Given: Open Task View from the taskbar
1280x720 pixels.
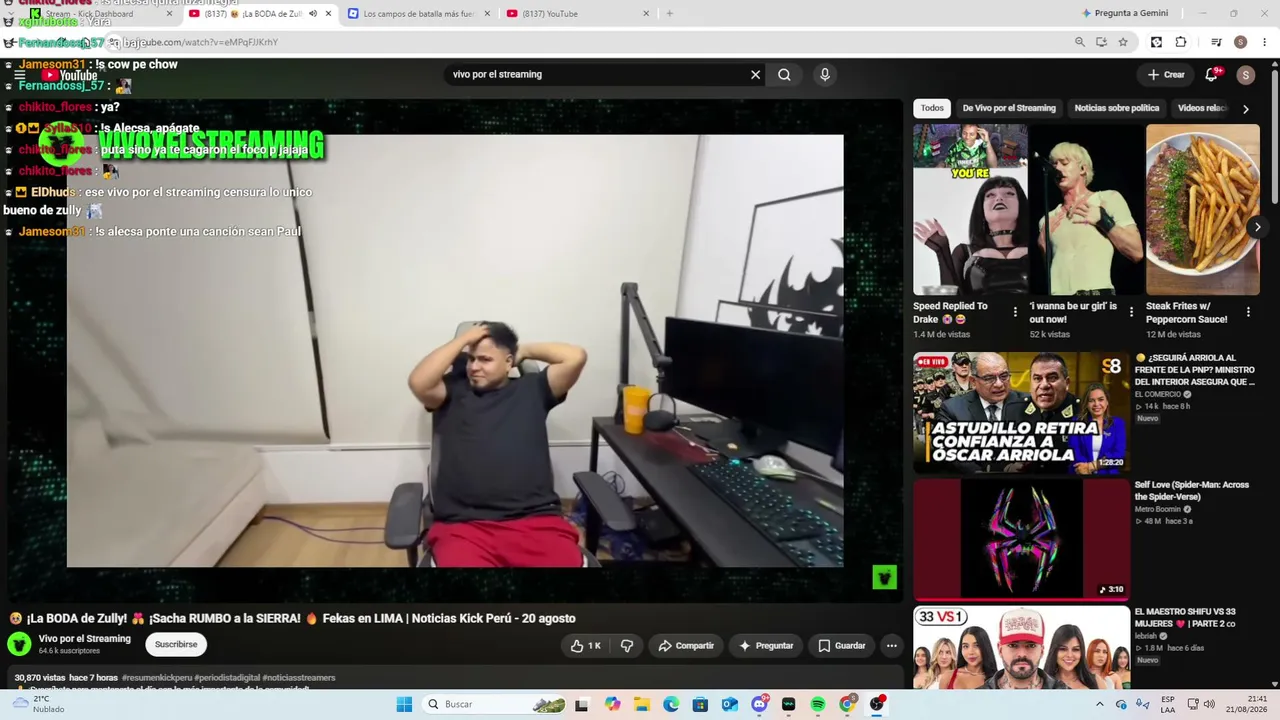Looking at the screenshot, I should click(x=582, y=704).
